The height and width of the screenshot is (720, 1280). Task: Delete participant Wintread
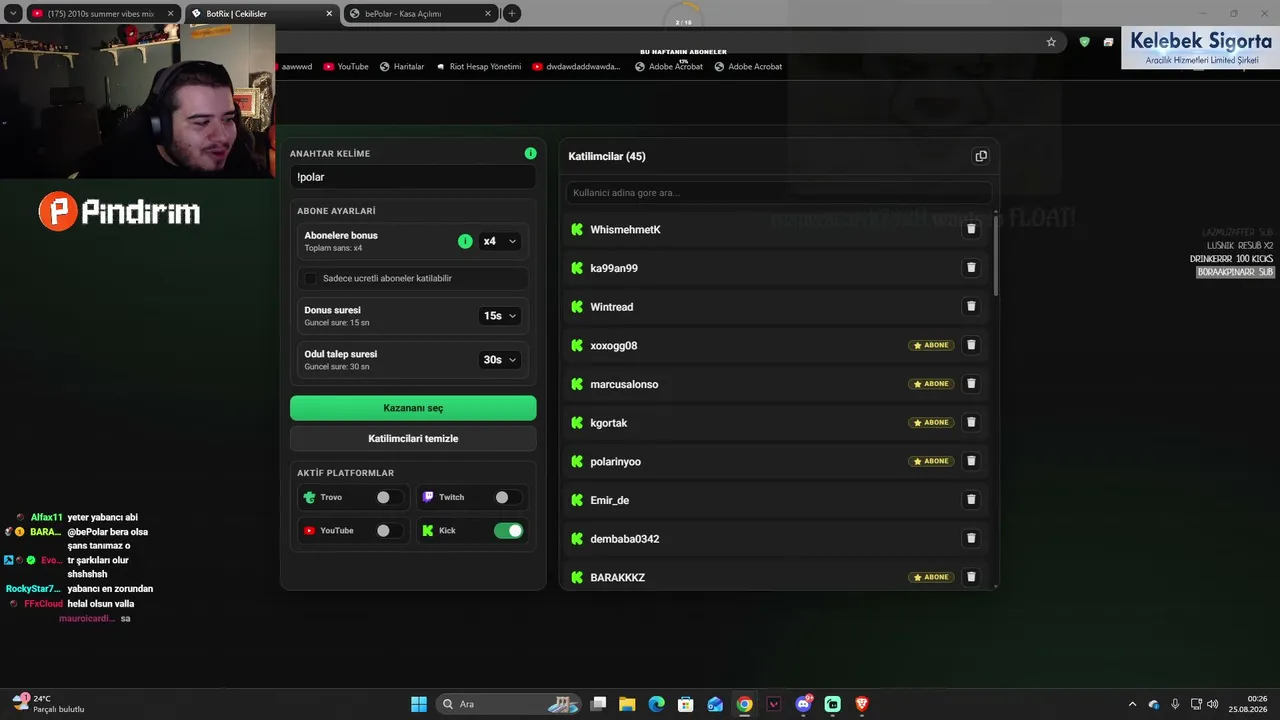[x=970, y=307]
